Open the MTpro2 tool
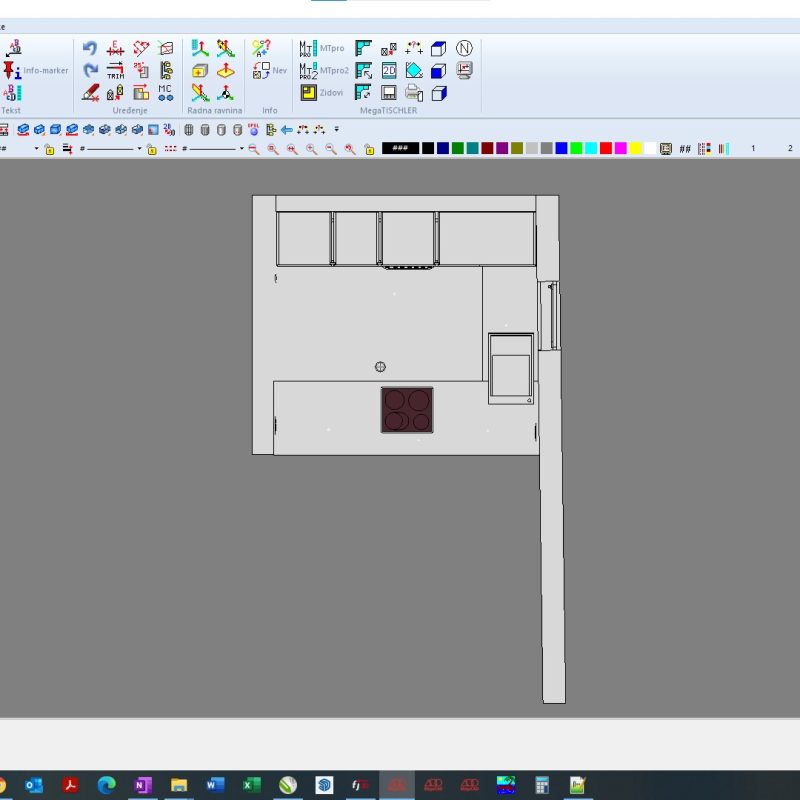The width and height of the screenshot is (800, 800). point(324,70)
